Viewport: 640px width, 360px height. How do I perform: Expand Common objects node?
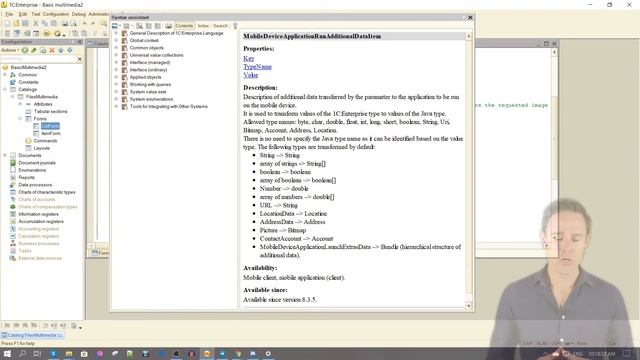pos(116,48)
